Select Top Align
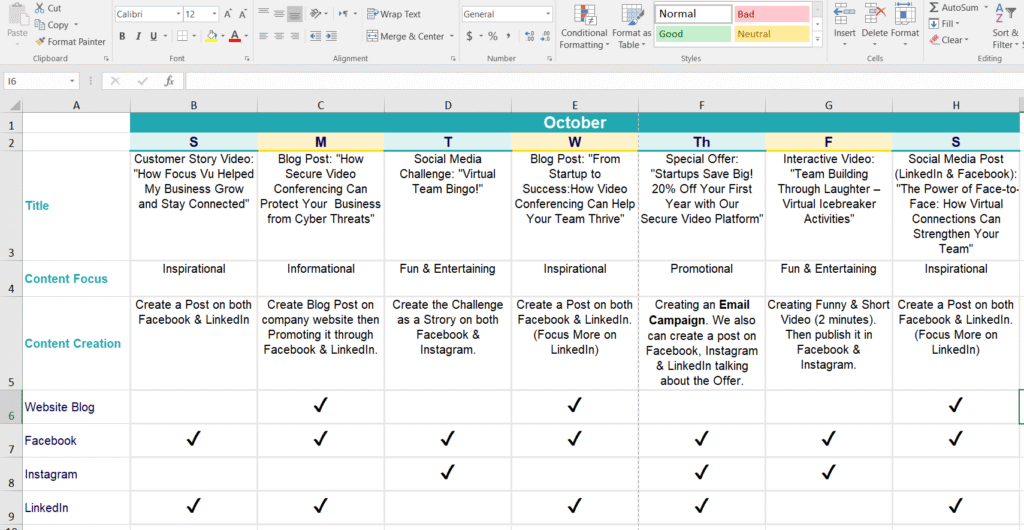Image resolution: width=1024 pixels, height=530 pixels. 263,13
